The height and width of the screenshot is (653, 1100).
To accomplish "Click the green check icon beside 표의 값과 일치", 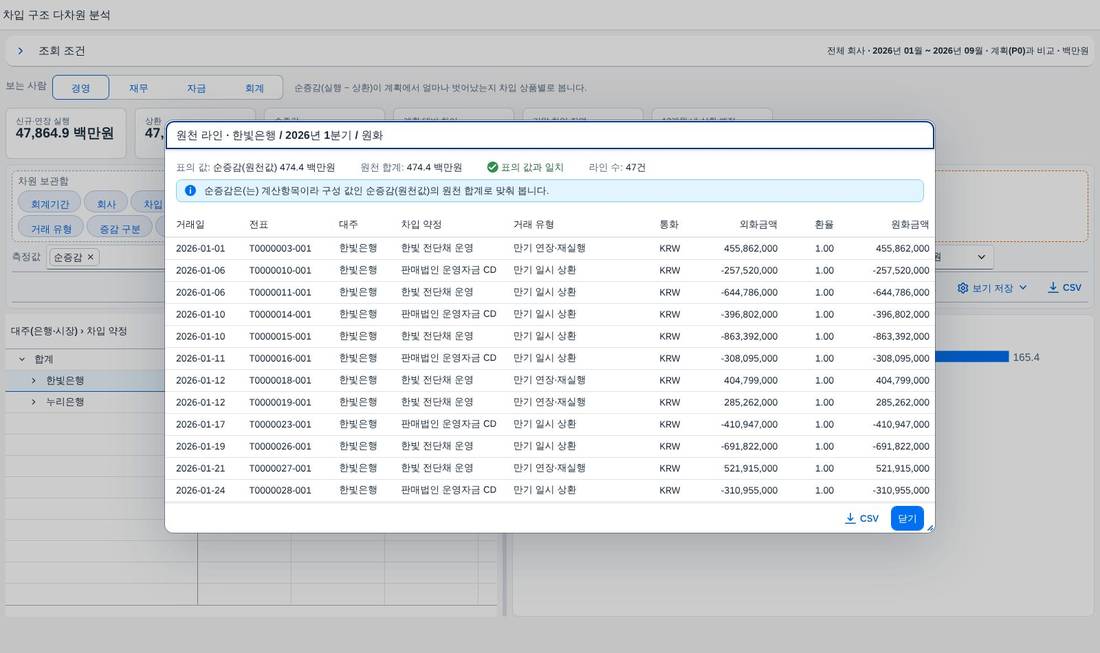I will [x=492, y=167].
